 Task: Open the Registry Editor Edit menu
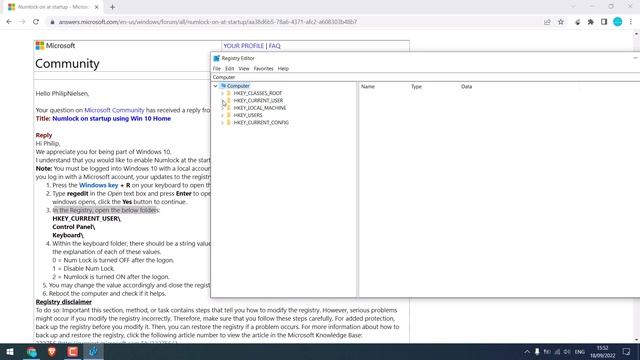click(x=230, y=69)
